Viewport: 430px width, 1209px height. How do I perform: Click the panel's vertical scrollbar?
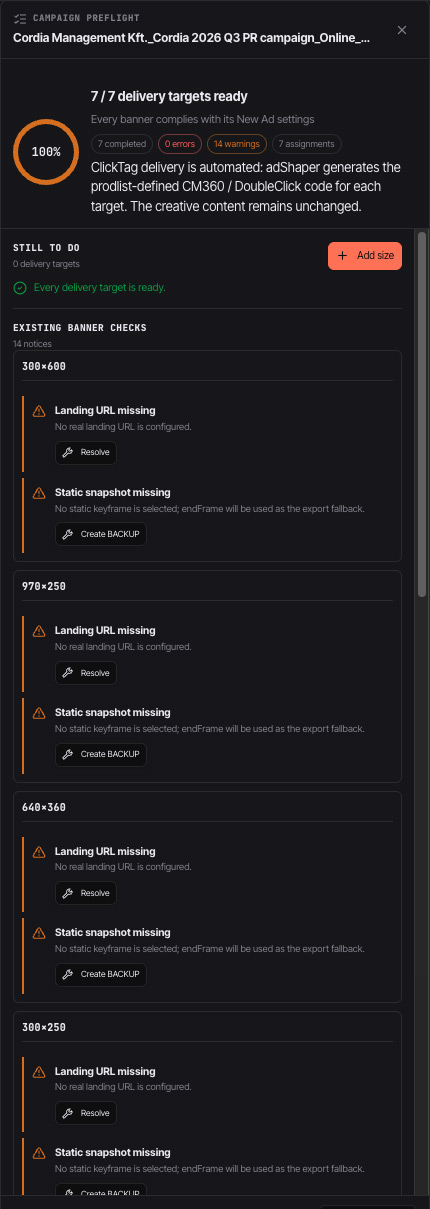pyautogui.click(x=422, y=415)
